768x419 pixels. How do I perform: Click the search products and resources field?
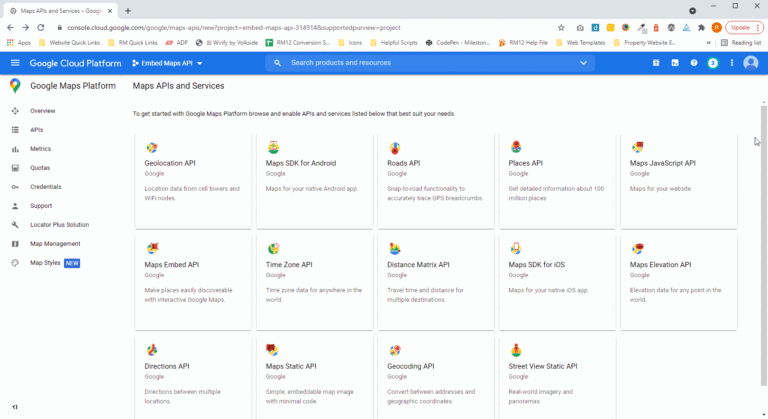tap(430, 63)
